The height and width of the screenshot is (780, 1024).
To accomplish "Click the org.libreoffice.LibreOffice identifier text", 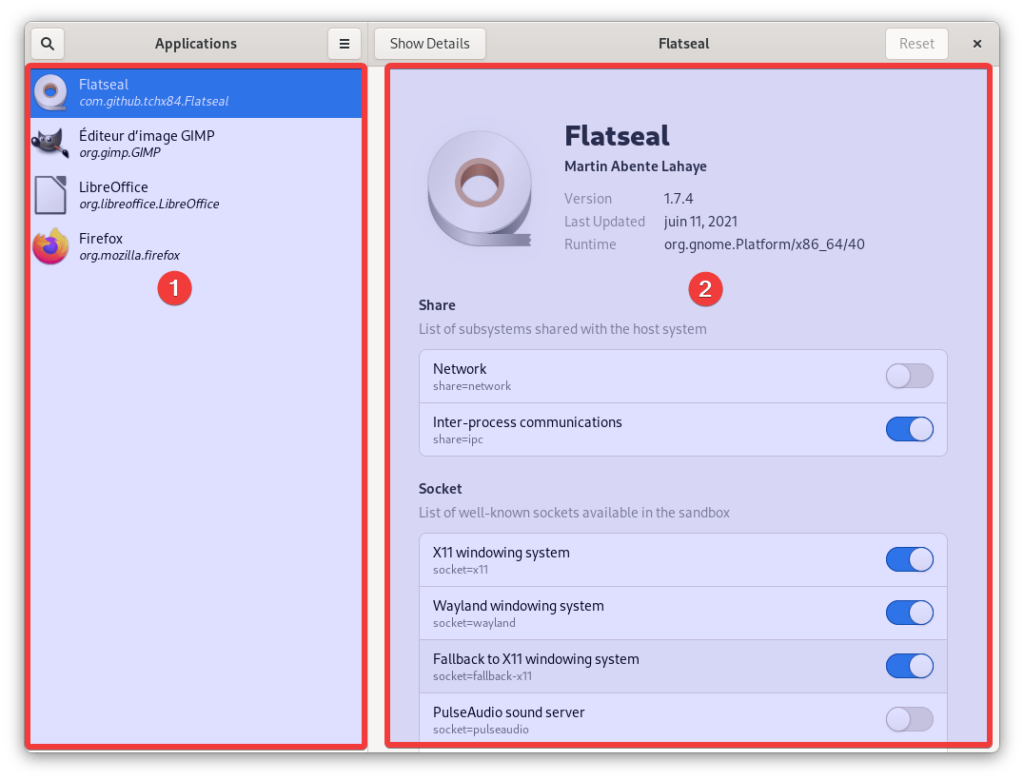I will tap(149, 204).
